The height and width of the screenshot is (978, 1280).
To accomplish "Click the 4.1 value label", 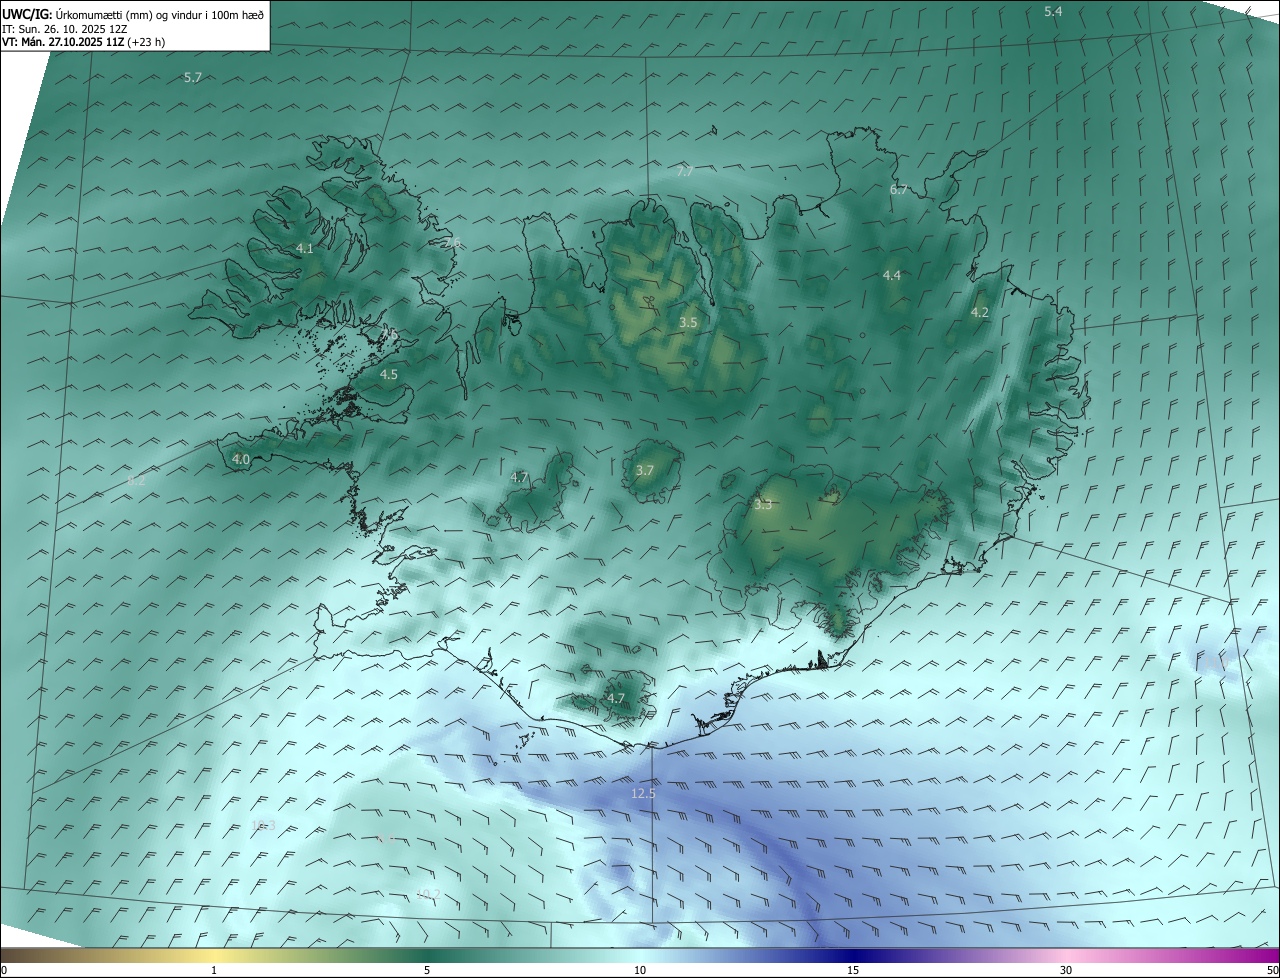I will [305, 249].
